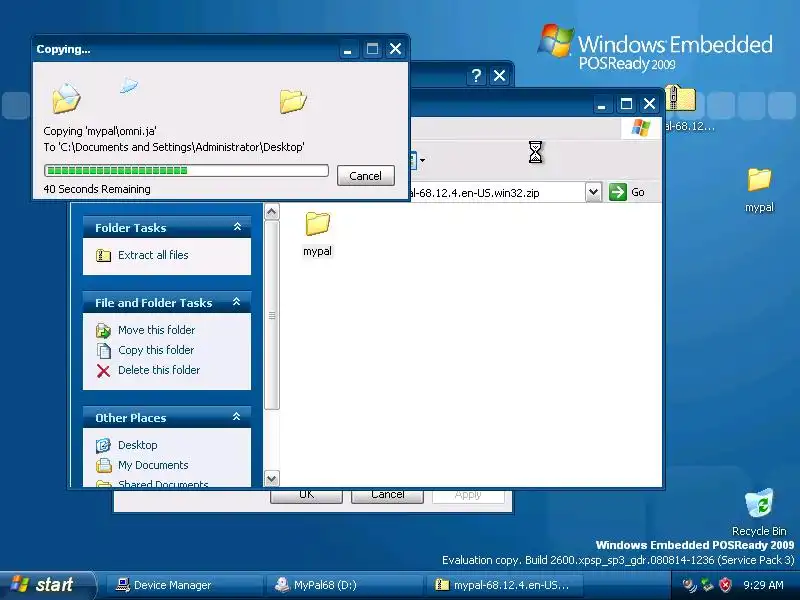800x600 pixels.
Task: Click the Move this folder icon
Action: coord(104,331)
